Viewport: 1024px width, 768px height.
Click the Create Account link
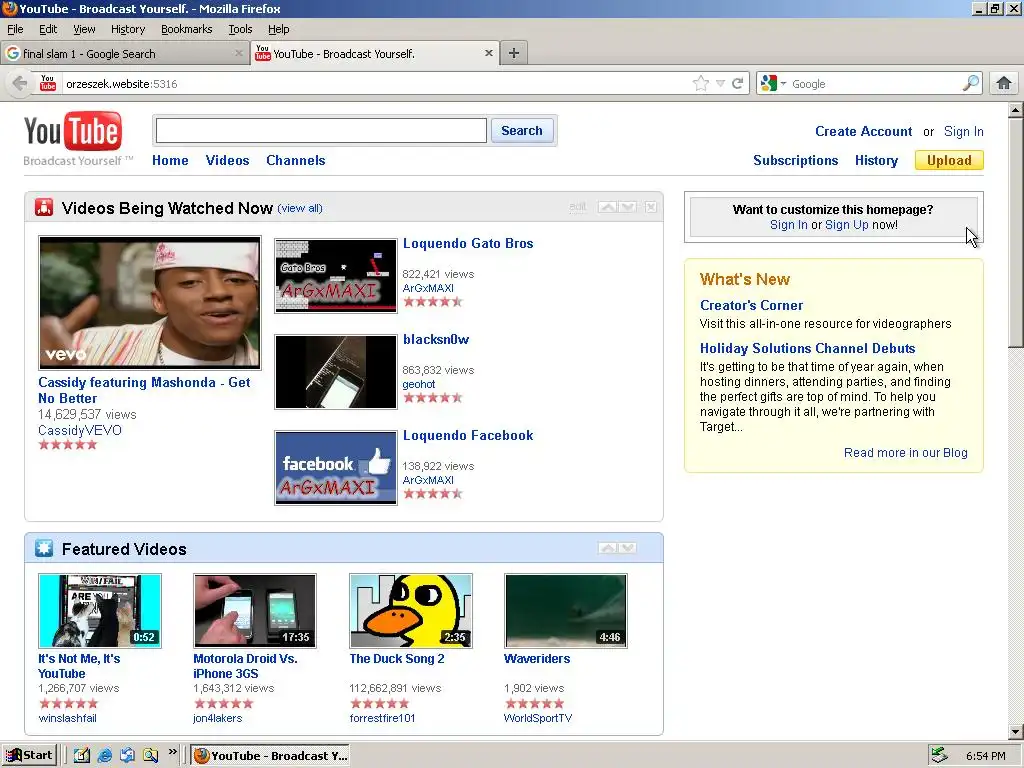[863, 131]
